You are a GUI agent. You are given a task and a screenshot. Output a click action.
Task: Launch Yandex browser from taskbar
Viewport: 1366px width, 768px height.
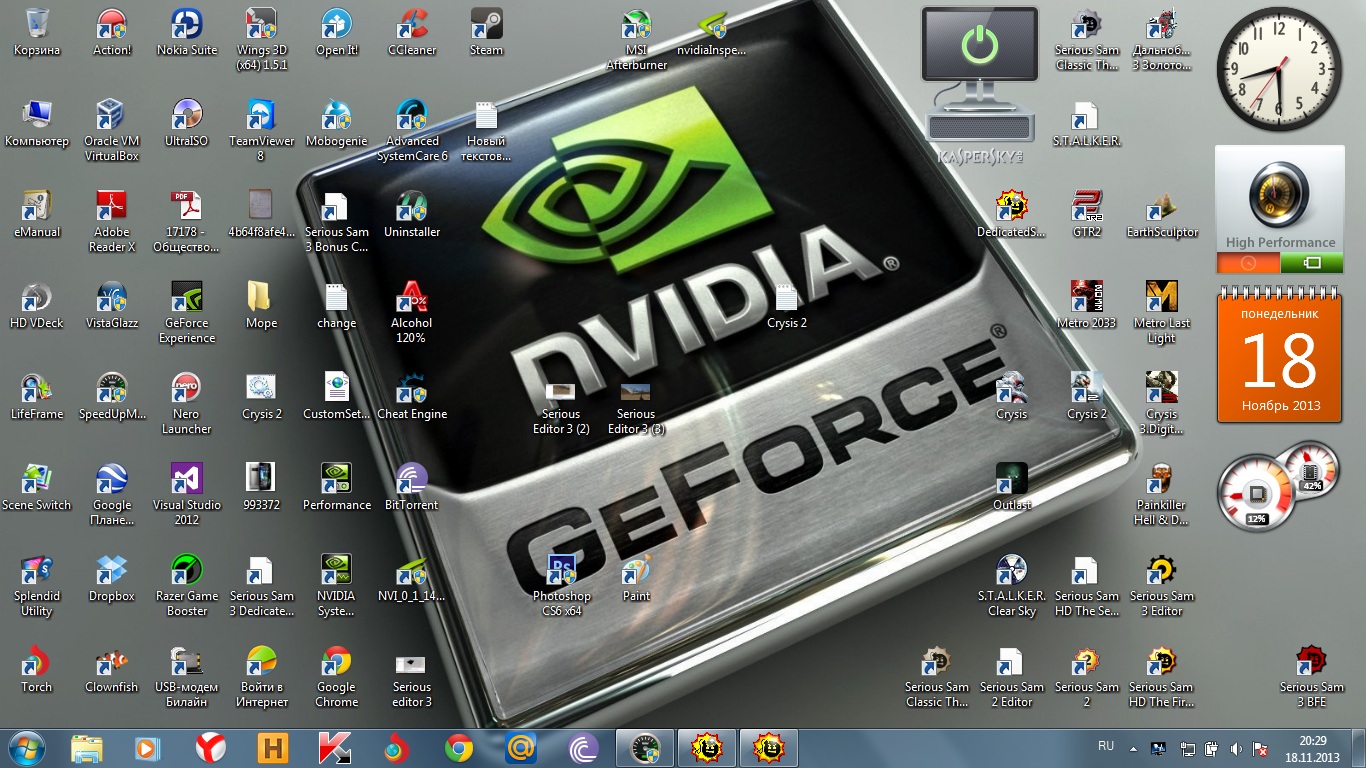coord(210,748)
